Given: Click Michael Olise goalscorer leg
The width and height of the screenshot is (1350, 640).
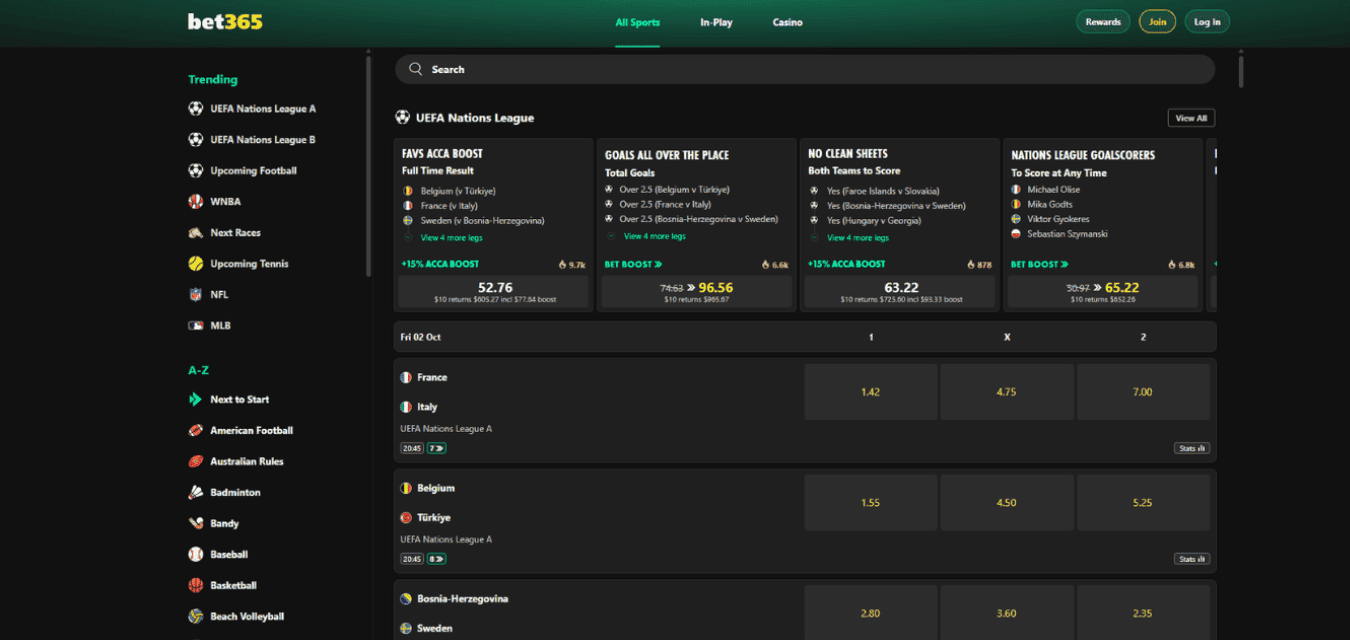Looking at the screenshot, I should click(x=1053, y=189).
